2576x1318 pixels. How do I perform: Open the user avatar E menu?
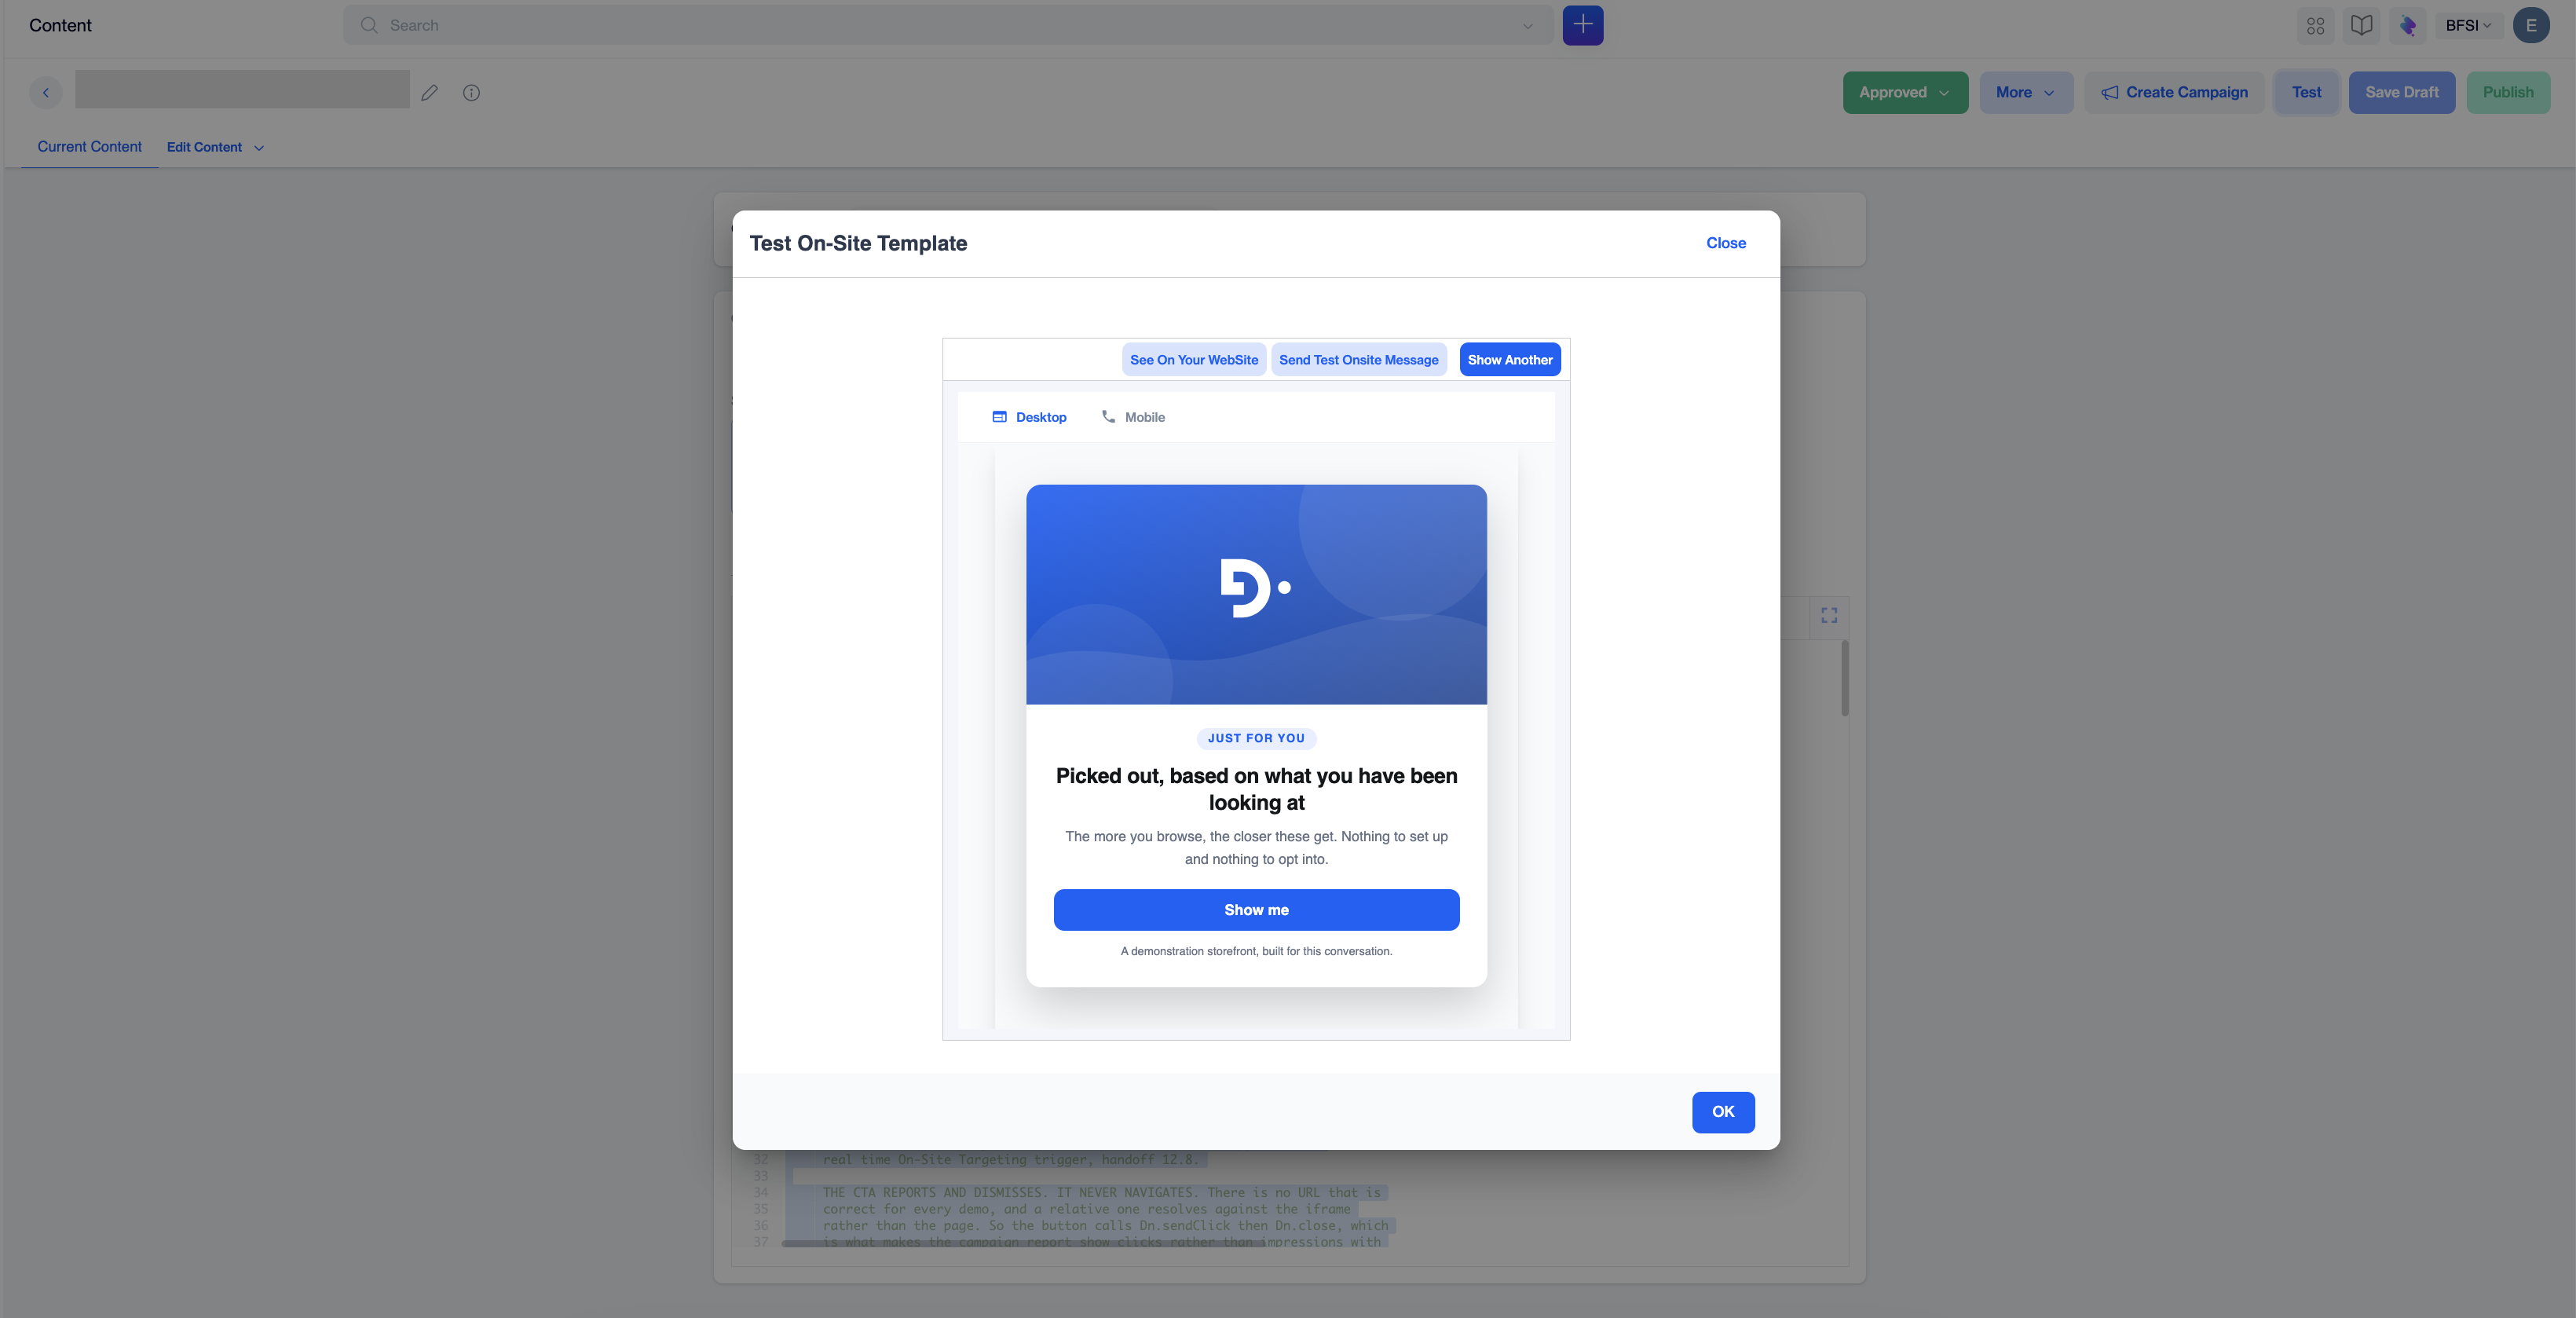pos(2531,26)
